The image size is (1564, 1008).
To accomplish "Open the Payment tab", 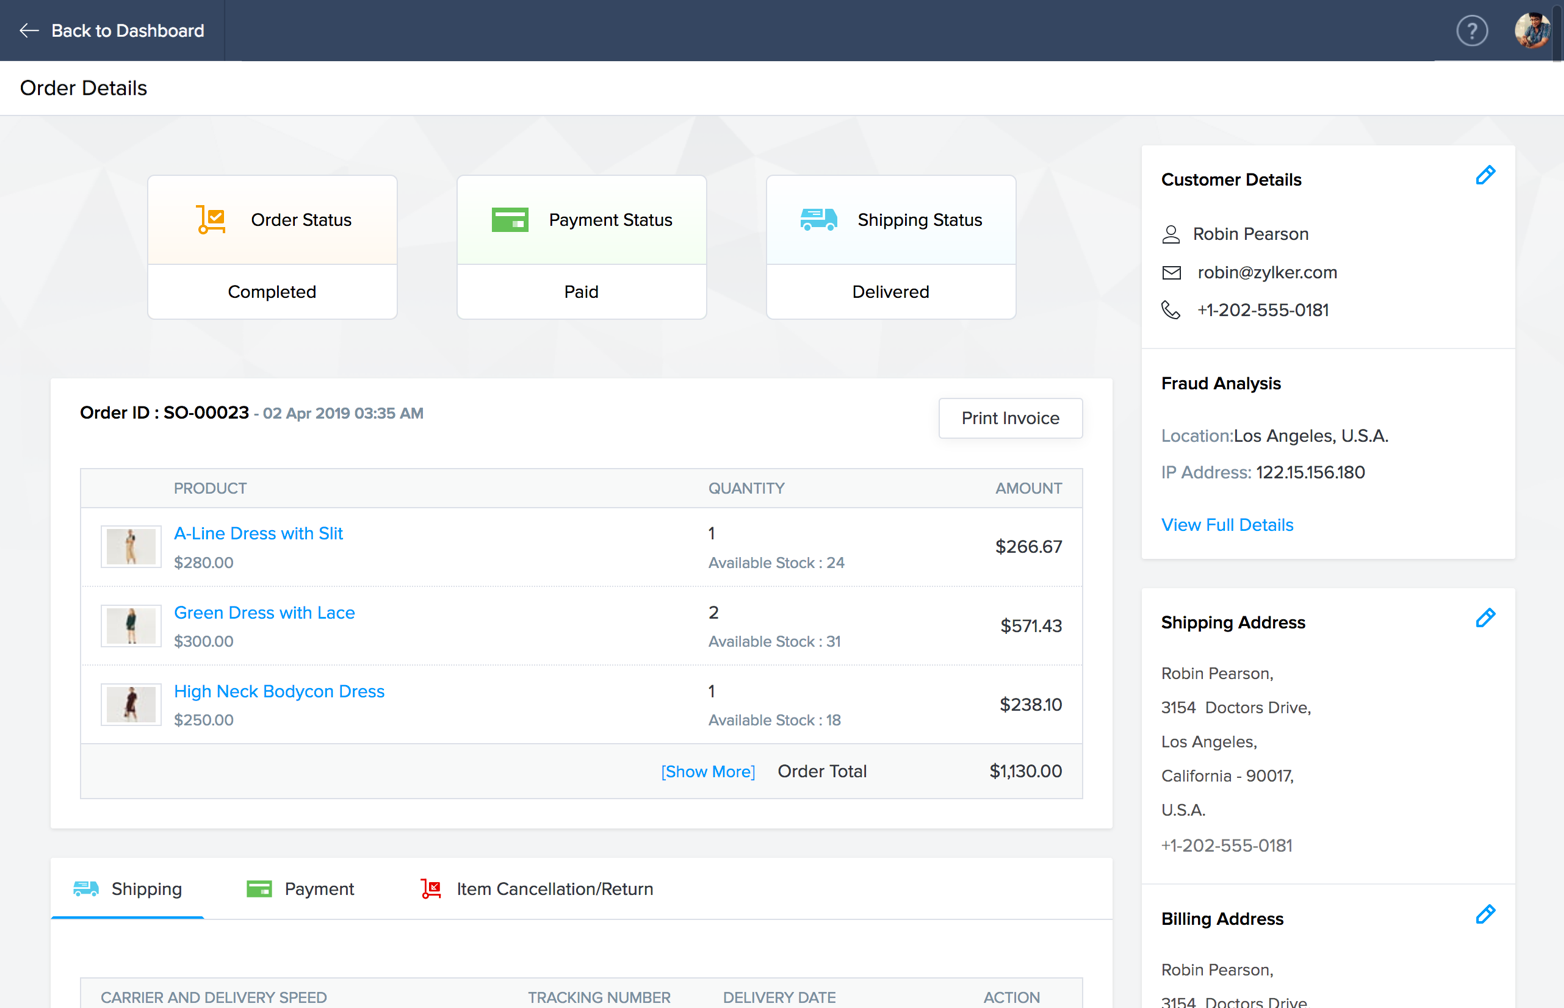I will tap(301, 889).
